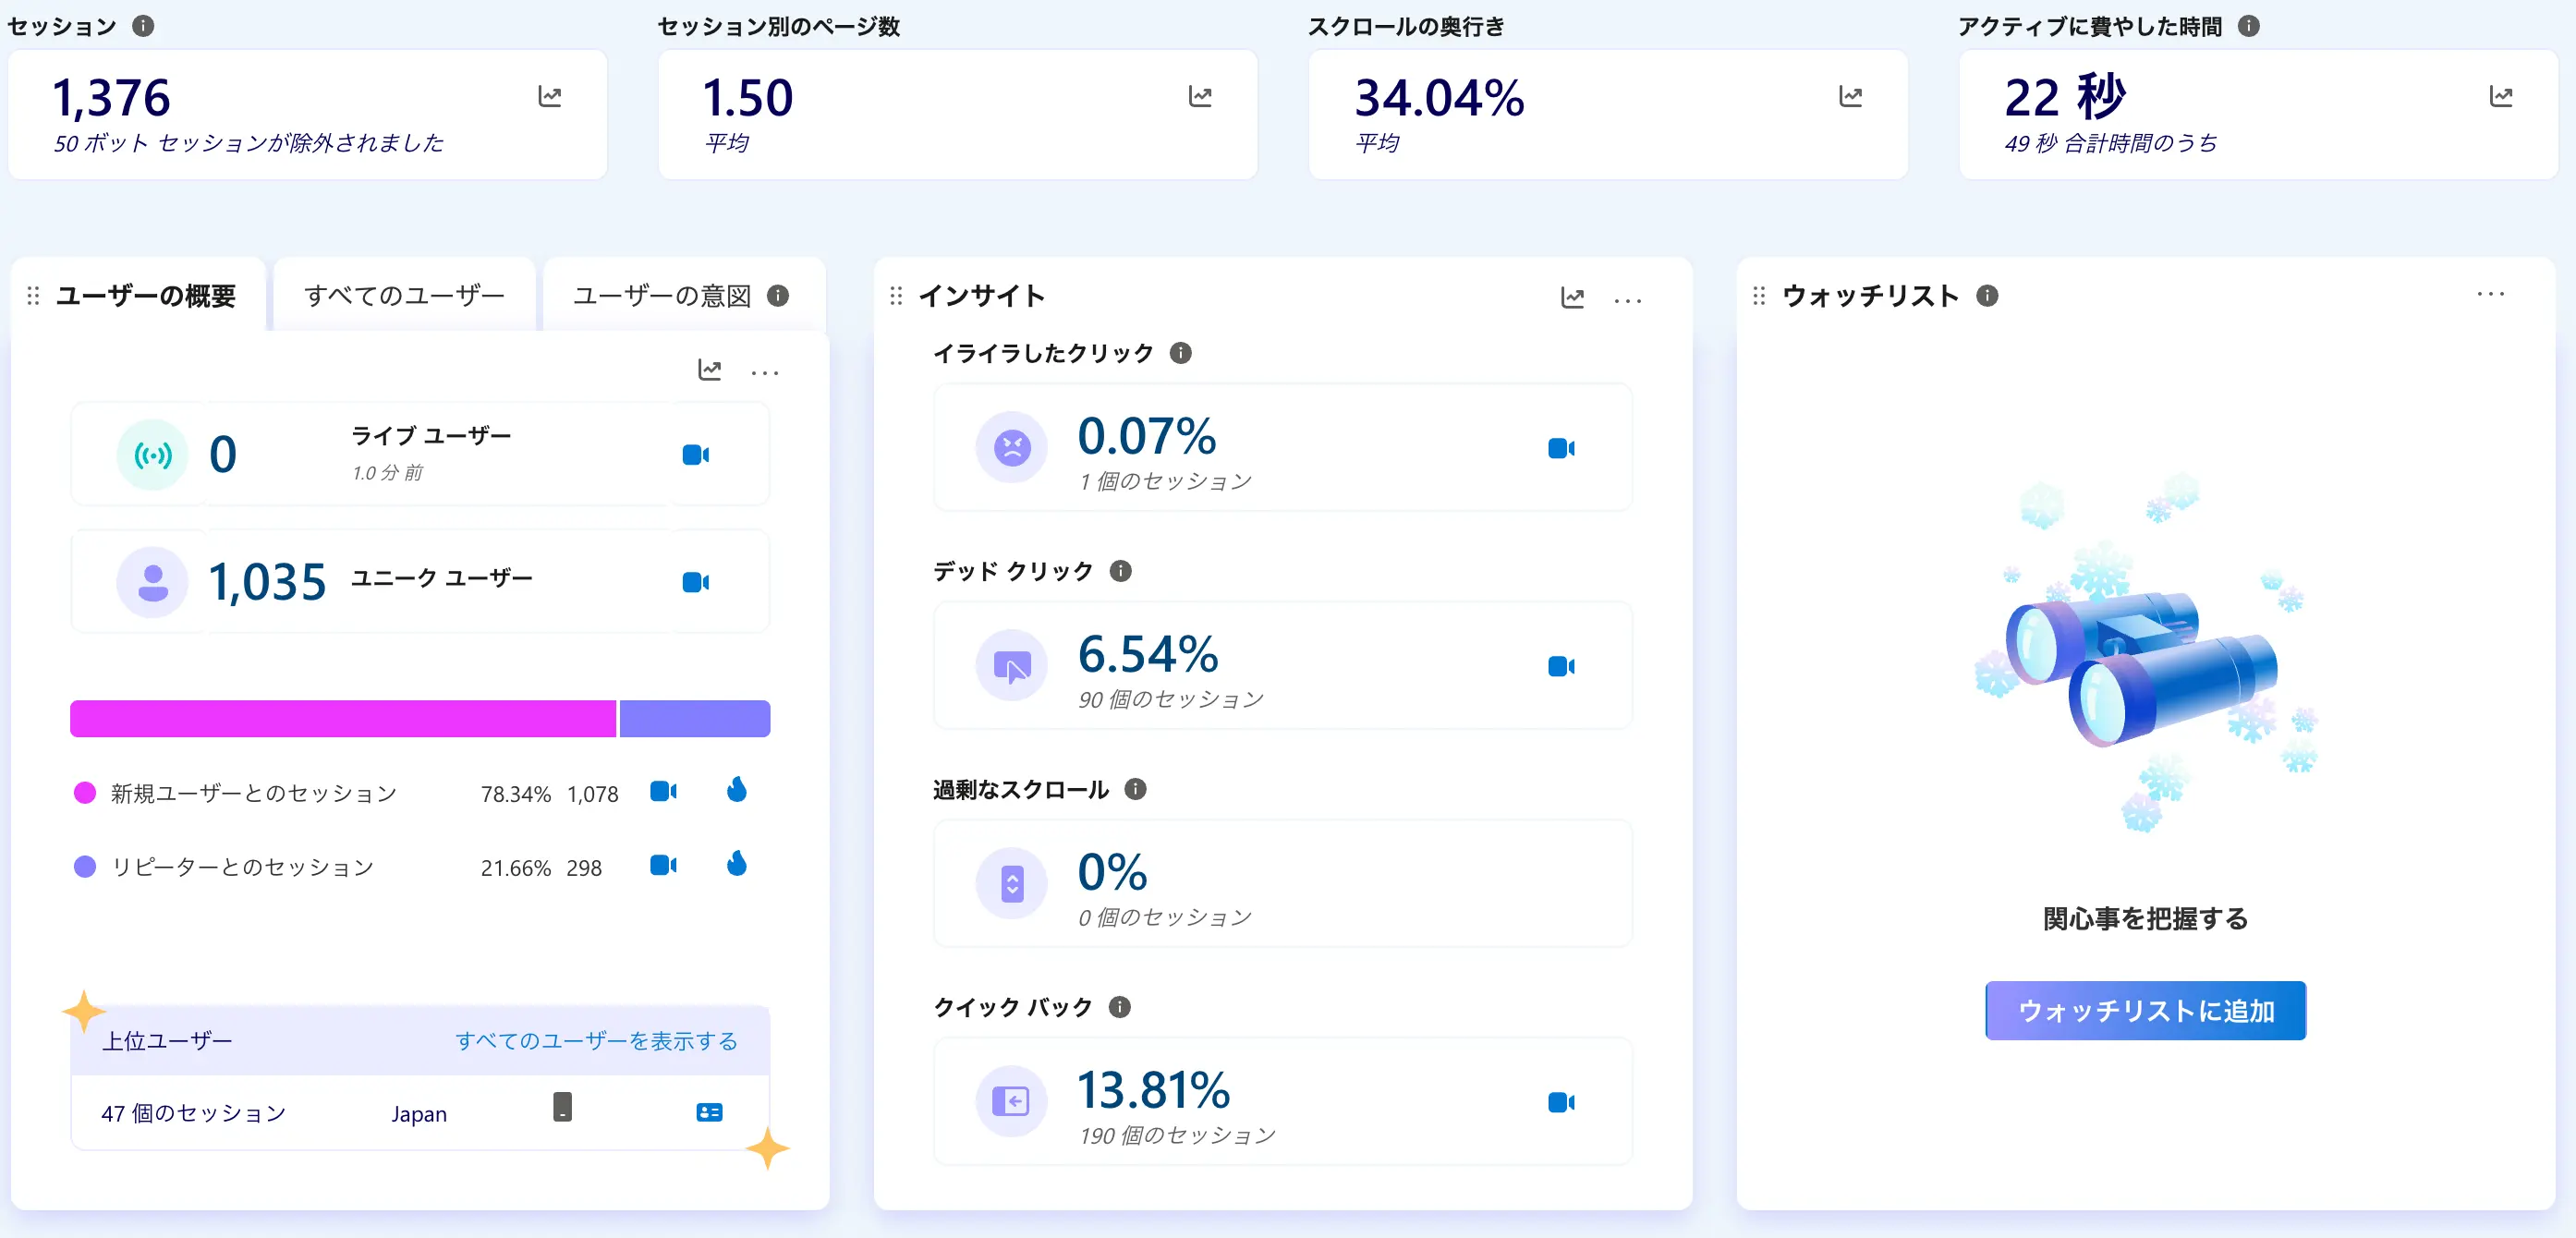Play recordings for repeater sessions (リピーター)
This screenshot has height=1238, width=2576.
click(663, 865)
